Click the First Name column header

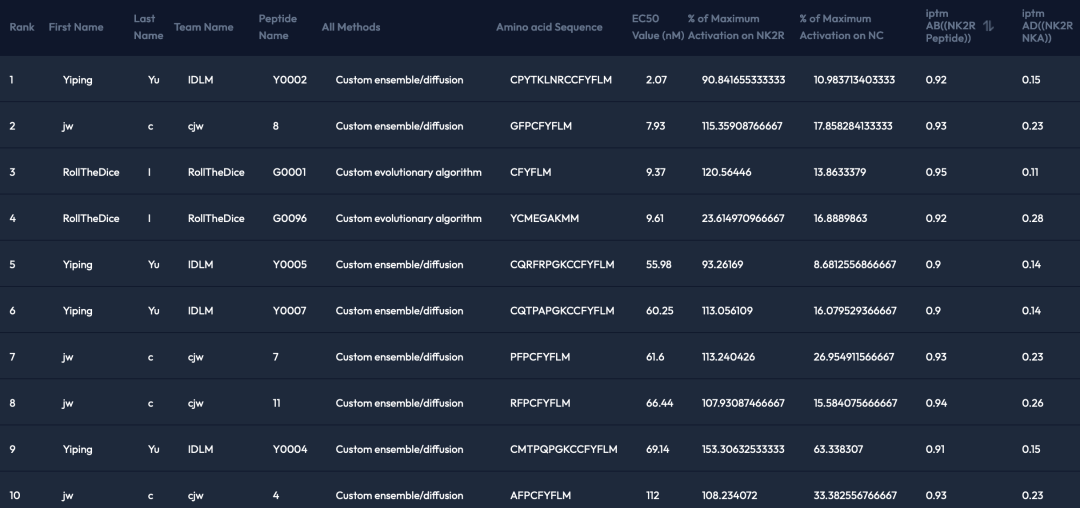(x=76, y=27)
